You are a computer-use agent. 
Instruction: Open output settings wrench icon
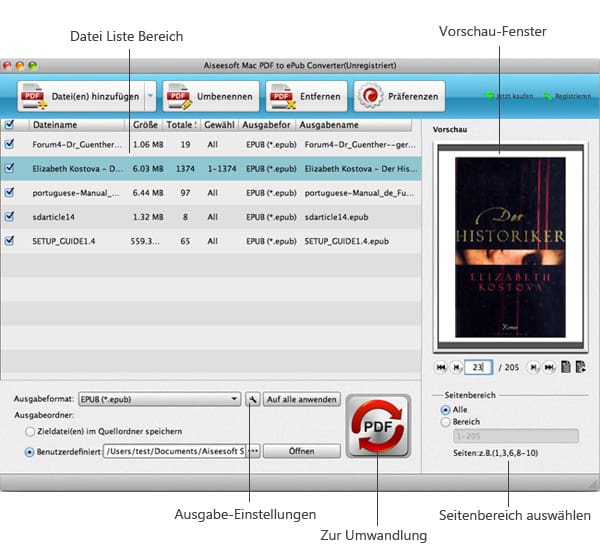pos(252,399)
